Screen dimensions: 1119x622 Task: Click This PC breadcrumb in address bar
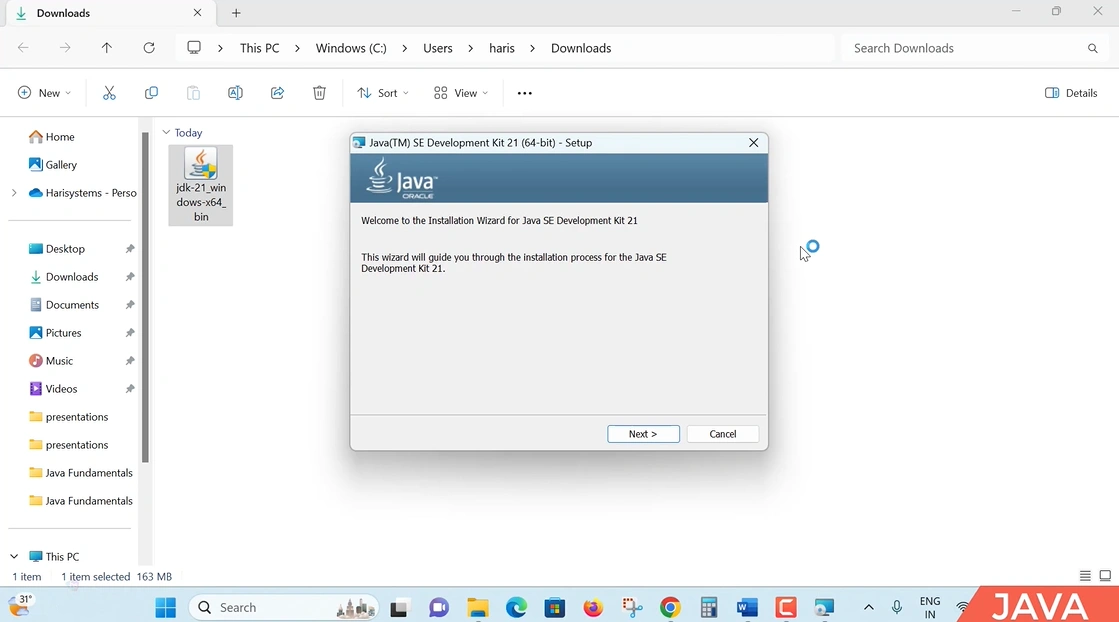[260, 49]
